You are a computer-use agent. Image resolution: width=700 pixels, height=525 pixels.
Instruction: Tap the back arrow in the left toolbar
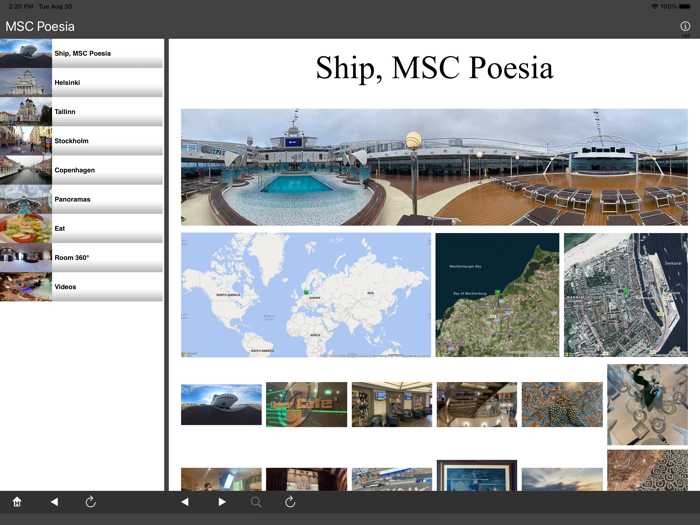pyautogui.click(x=54, y=502)
